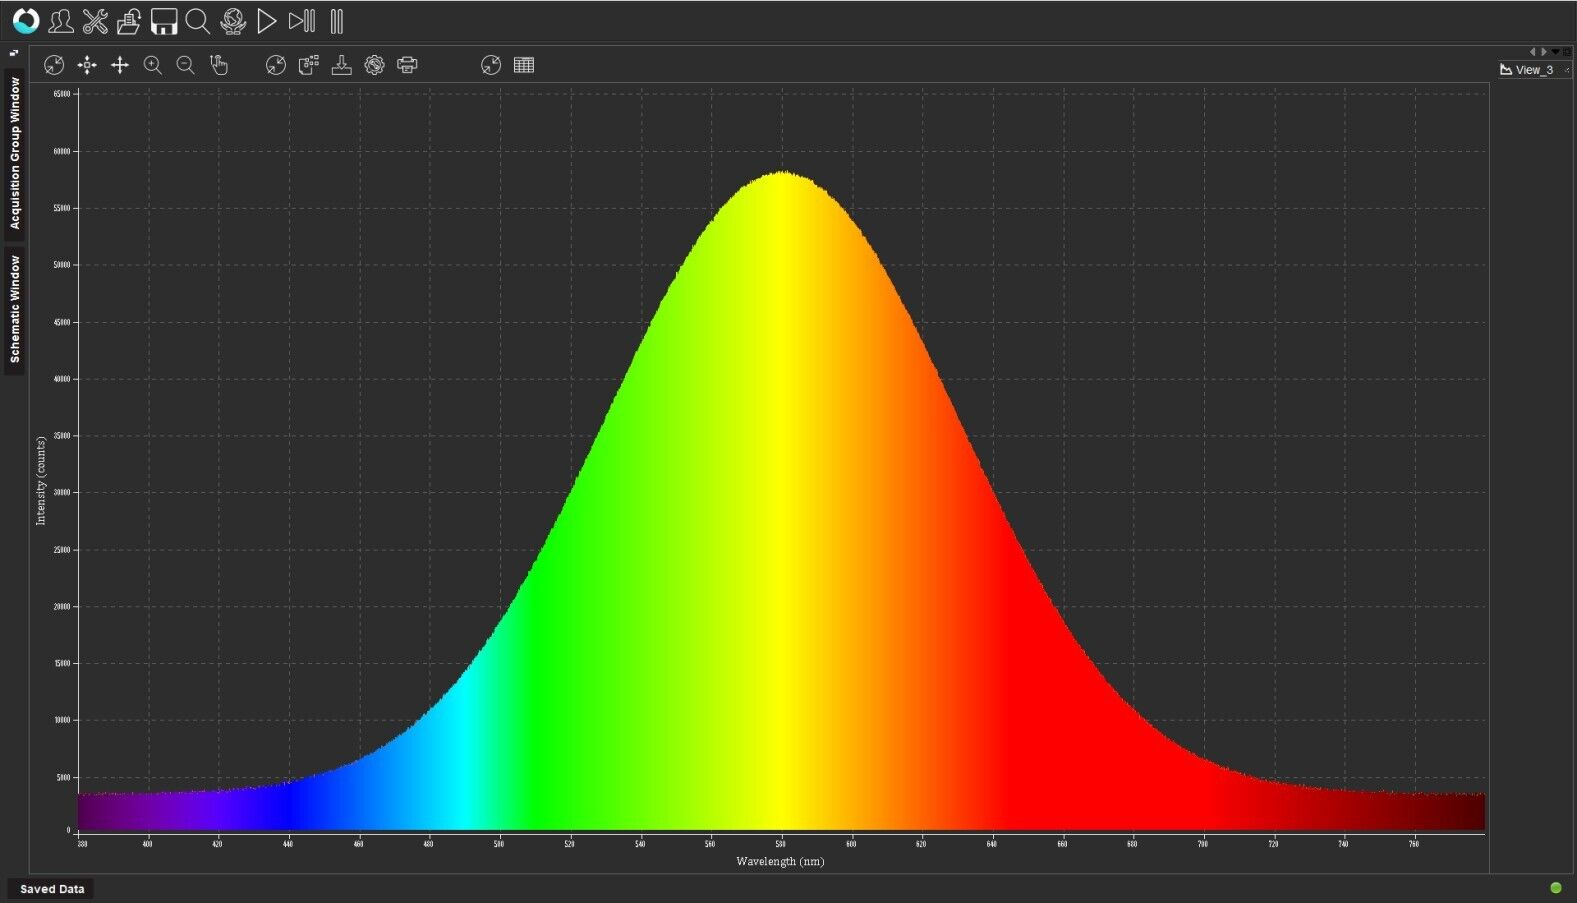The height and width of the screenshot is (903, 1577).
Task: Click the globe in hands icon
Action: 233,21
